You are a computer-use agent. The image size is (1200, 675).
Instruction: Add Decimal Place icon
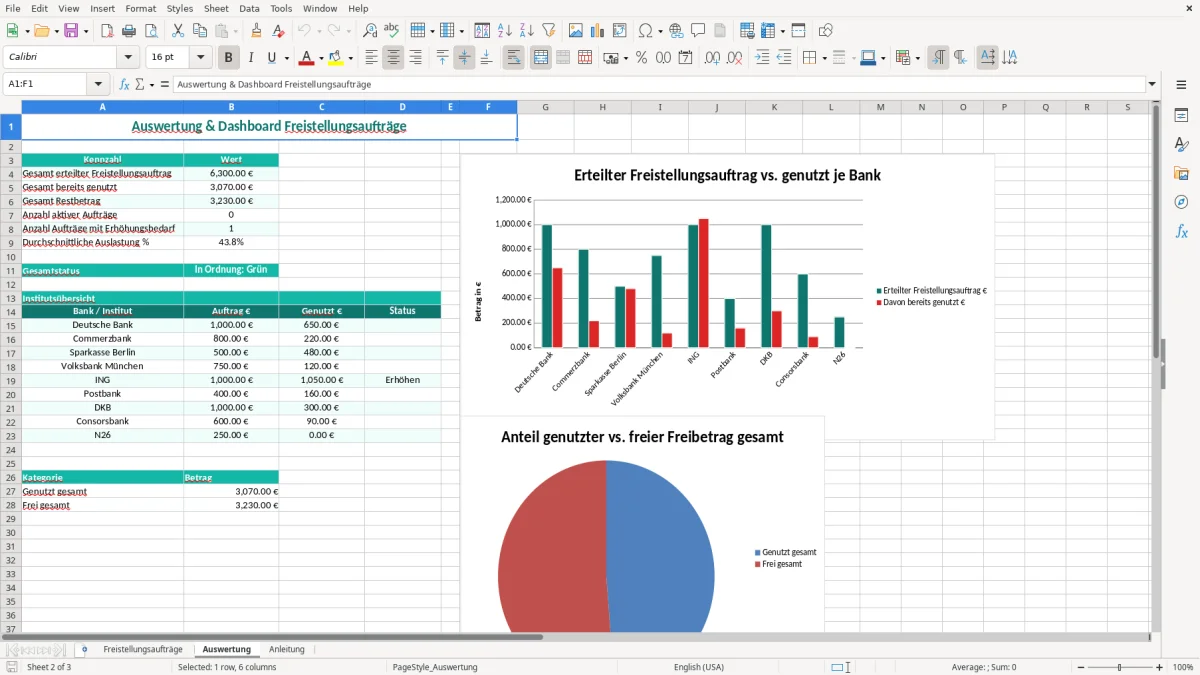click(713, 58)
